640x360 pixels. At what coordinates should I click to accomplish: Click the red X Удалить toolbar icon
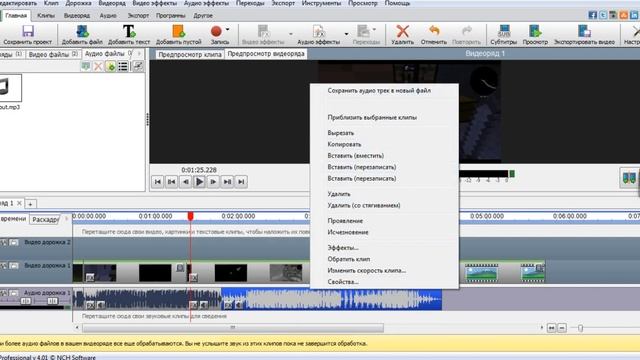402,31
